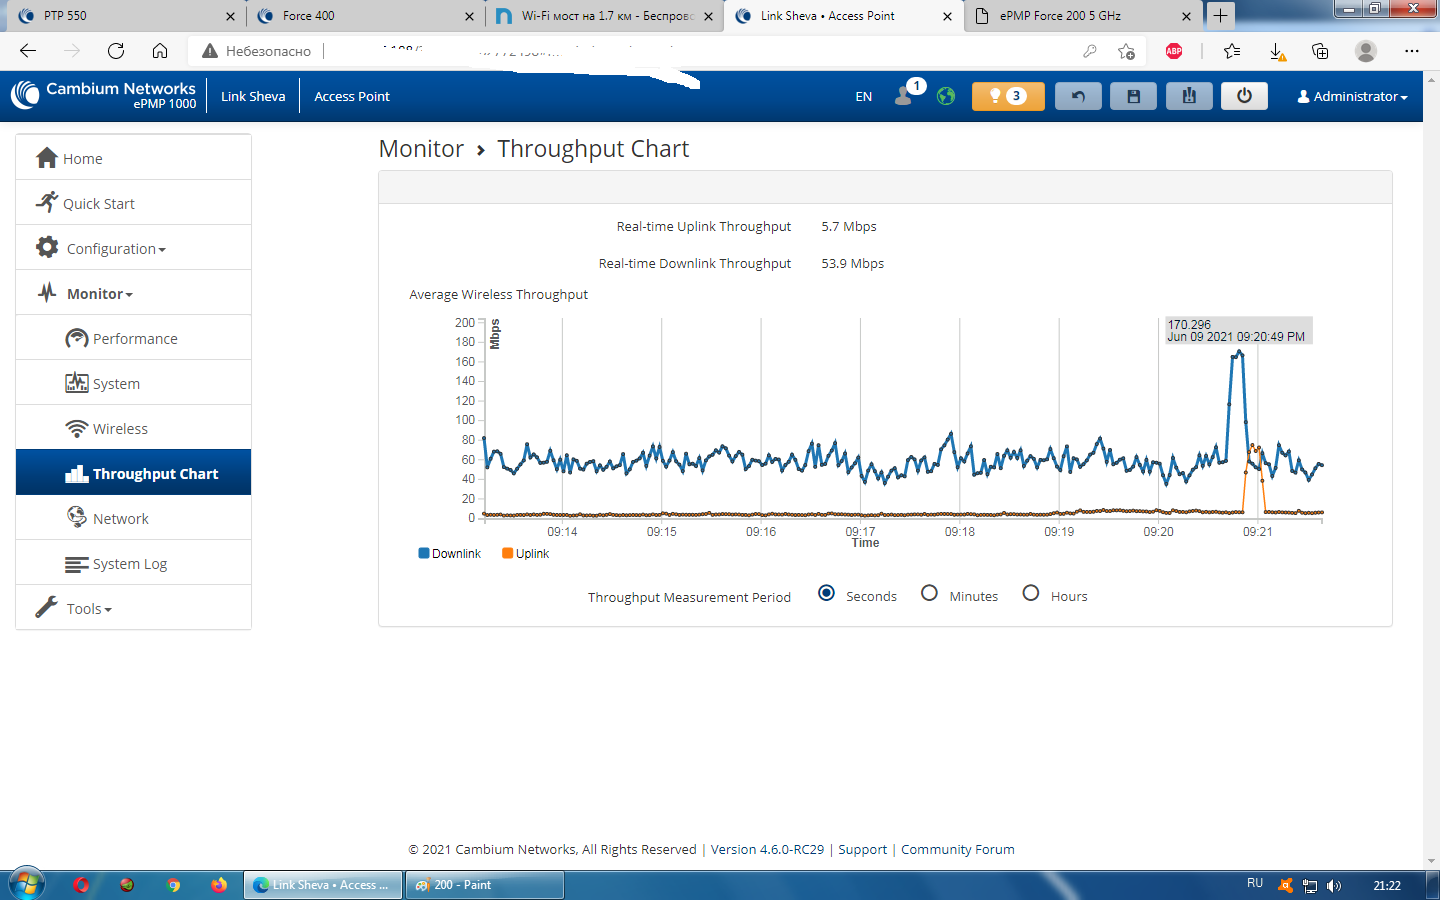
Task: Open the ABP Adblock Plus extension
Action: point(1174,51)
